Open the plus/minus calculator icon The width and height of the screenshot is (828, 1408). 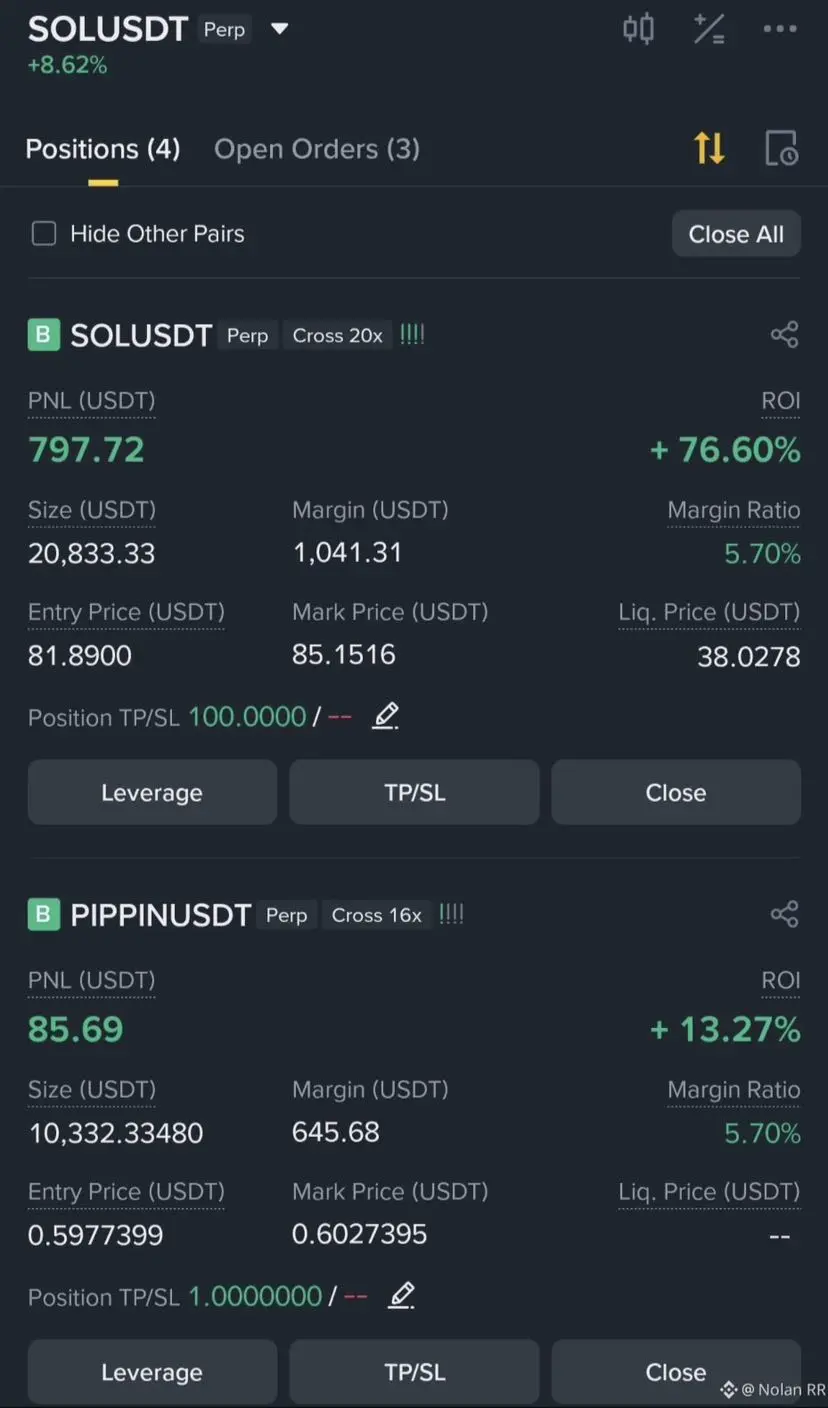tap(709, 29)
